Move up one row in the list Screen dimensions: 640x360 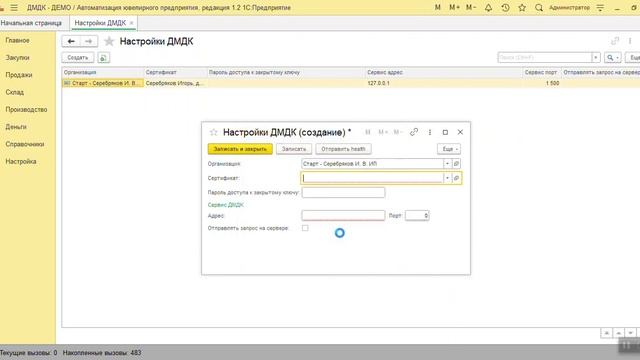(x=619, y=333)
